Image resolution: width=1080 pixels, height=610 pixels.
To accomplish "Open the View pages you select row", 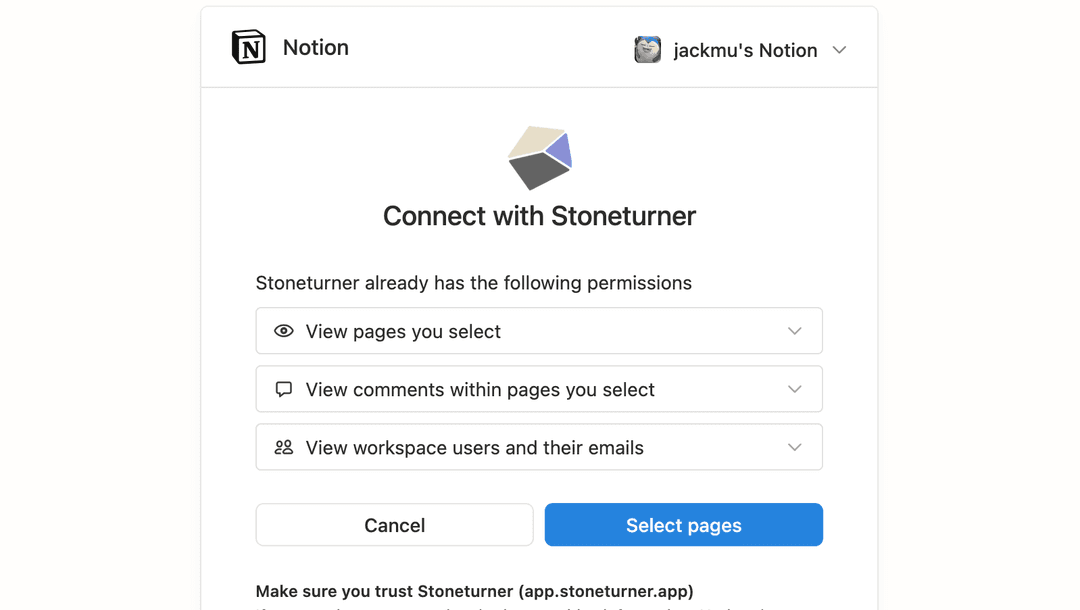I will point(539,331).
